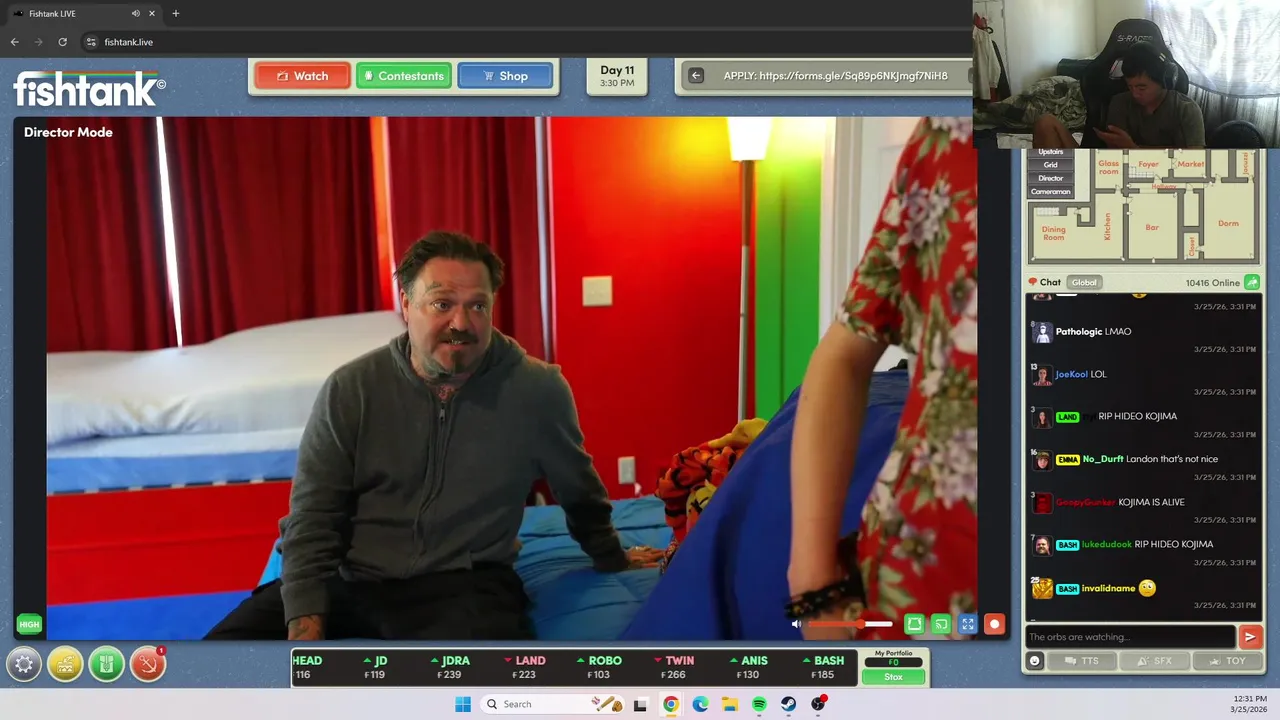Switch to Director camera view
1280x720 pixels.
point(1050,178)
